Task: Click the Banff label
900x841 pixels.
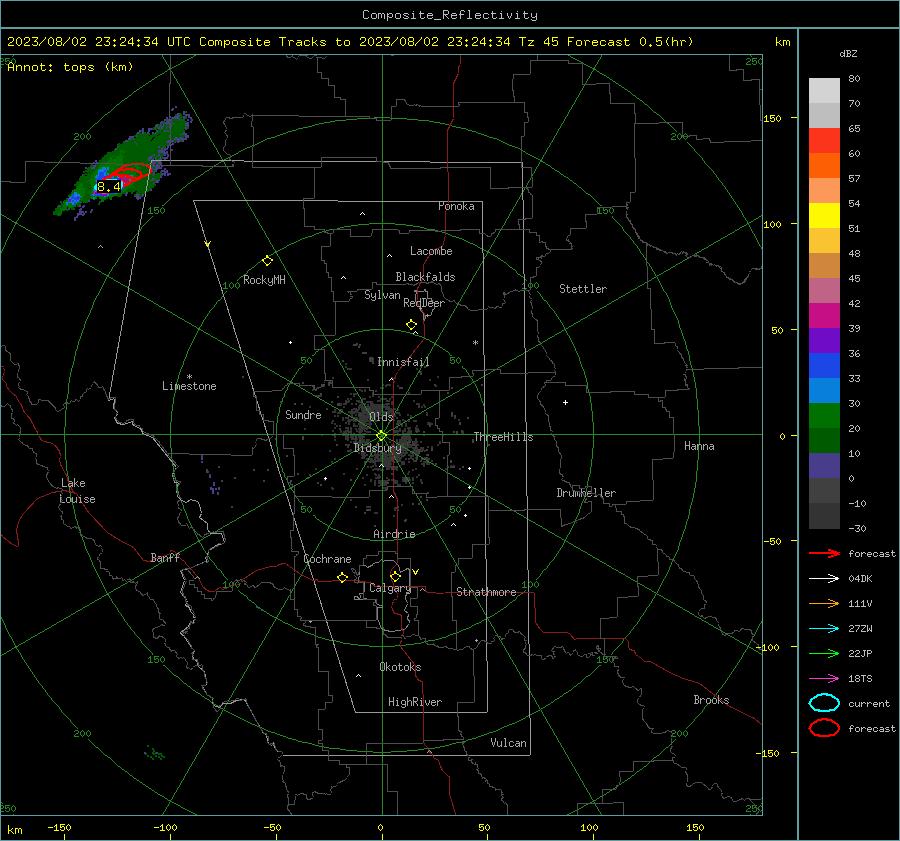Action: (165, 557)
